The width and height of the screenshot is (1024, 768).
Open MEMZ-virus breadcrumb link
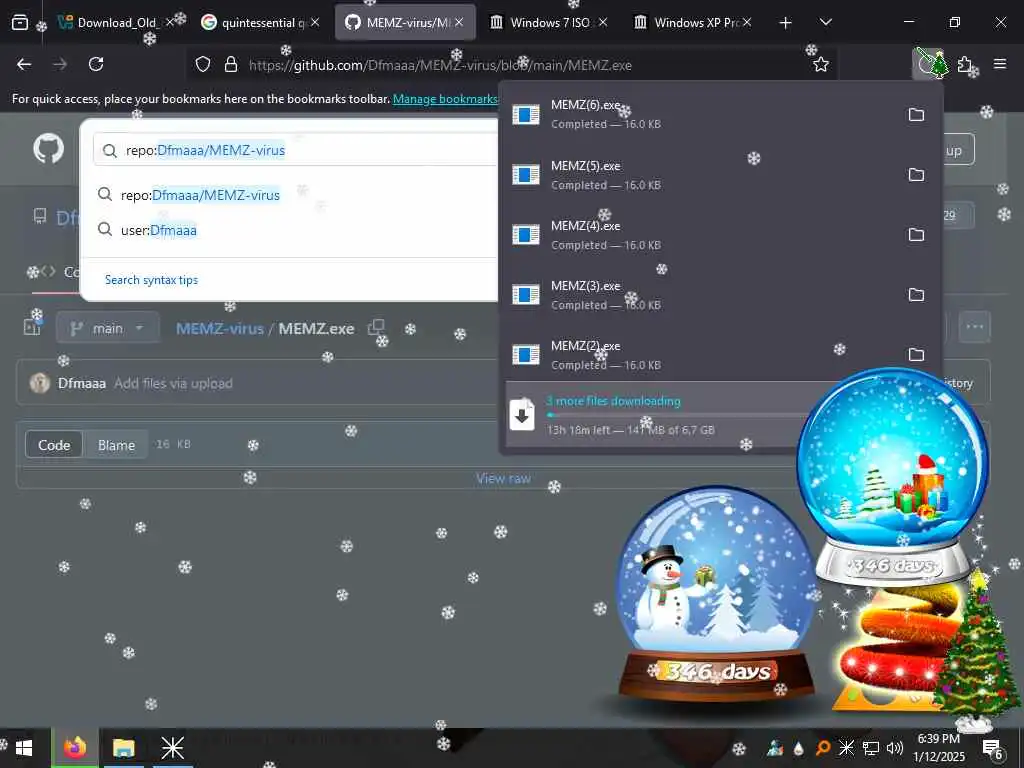tap(219, 328)
